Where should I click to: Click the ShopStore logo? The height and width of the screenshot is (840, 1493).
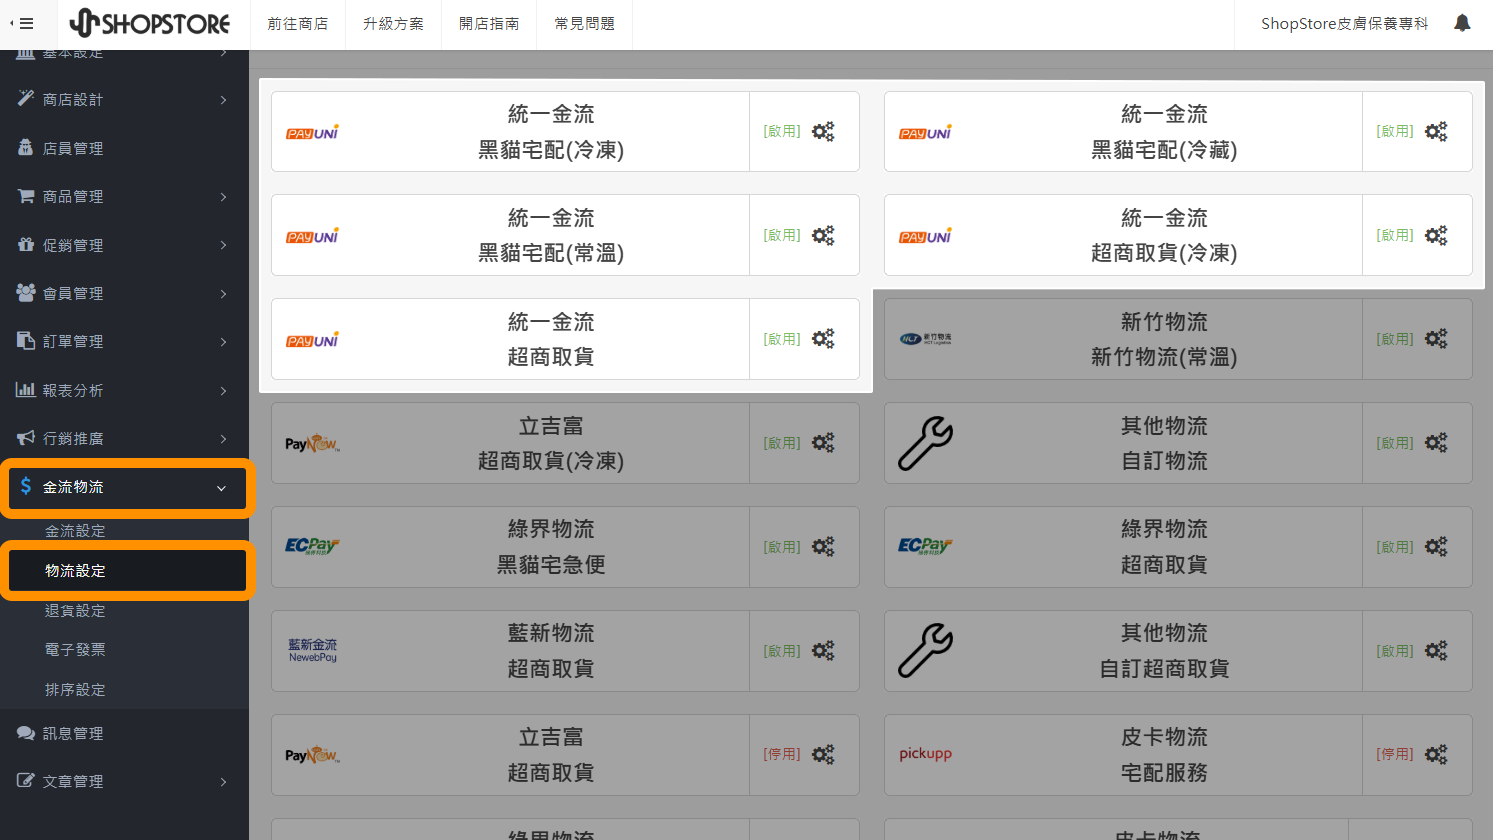pyautogui.click(x=150, y=23)
